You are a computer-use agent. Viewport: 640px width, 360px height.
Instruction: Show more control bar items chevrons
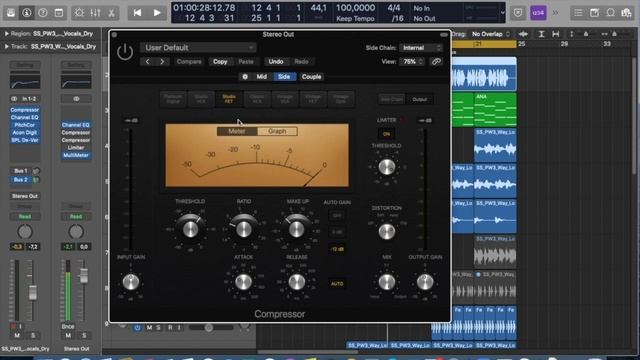(555, 13)
